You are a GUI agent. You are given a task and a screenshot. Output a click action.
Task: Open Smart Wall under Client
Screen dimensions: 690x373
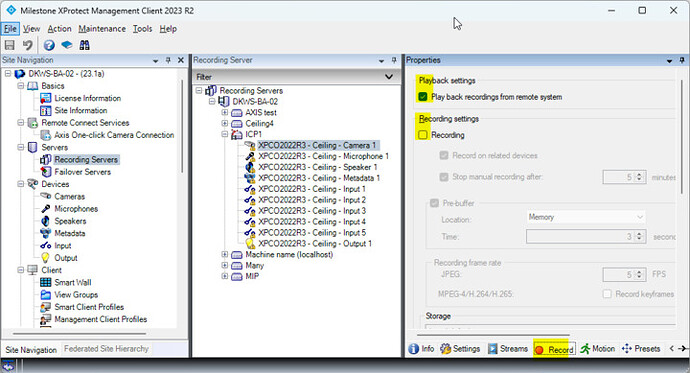pos(73,282)
